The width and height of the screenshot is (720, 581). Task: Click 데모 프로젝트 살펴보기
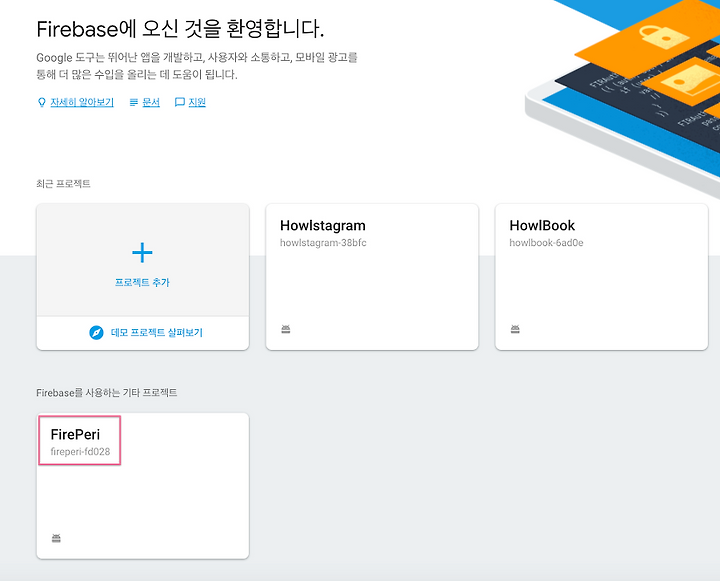pyautogui.click(x=157, y=333)
